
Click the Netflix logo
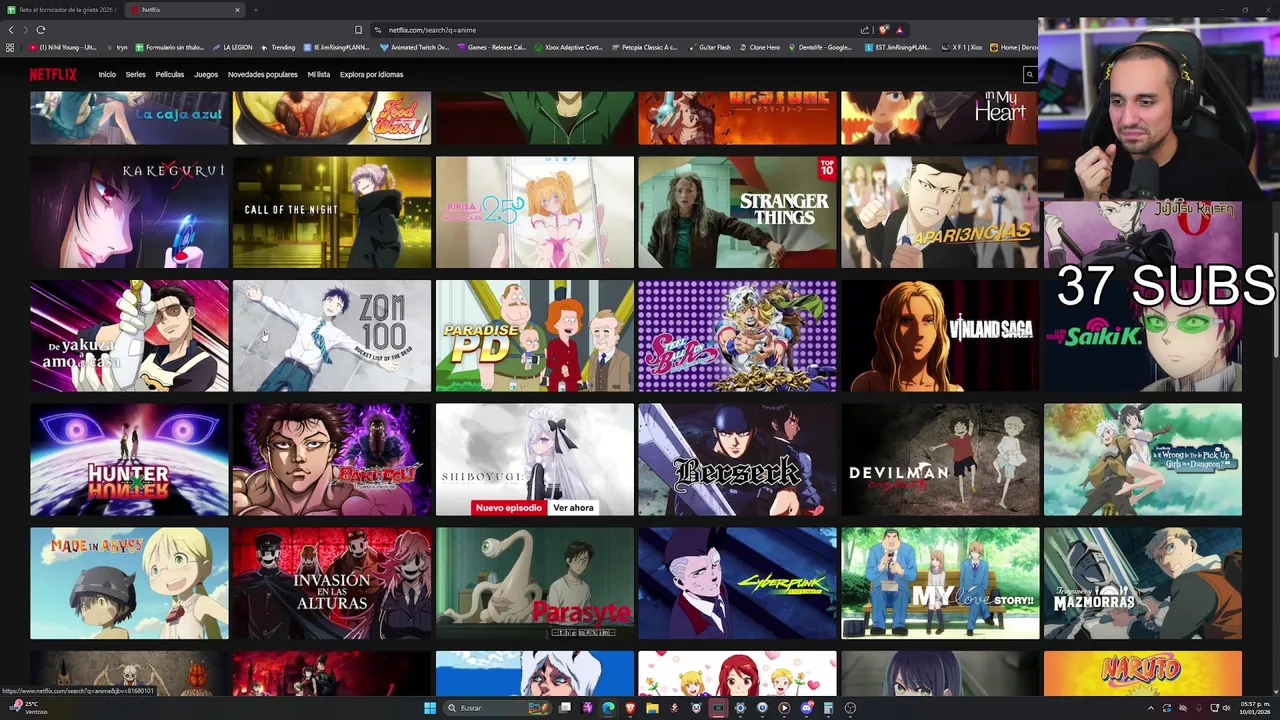coord(52,74)
